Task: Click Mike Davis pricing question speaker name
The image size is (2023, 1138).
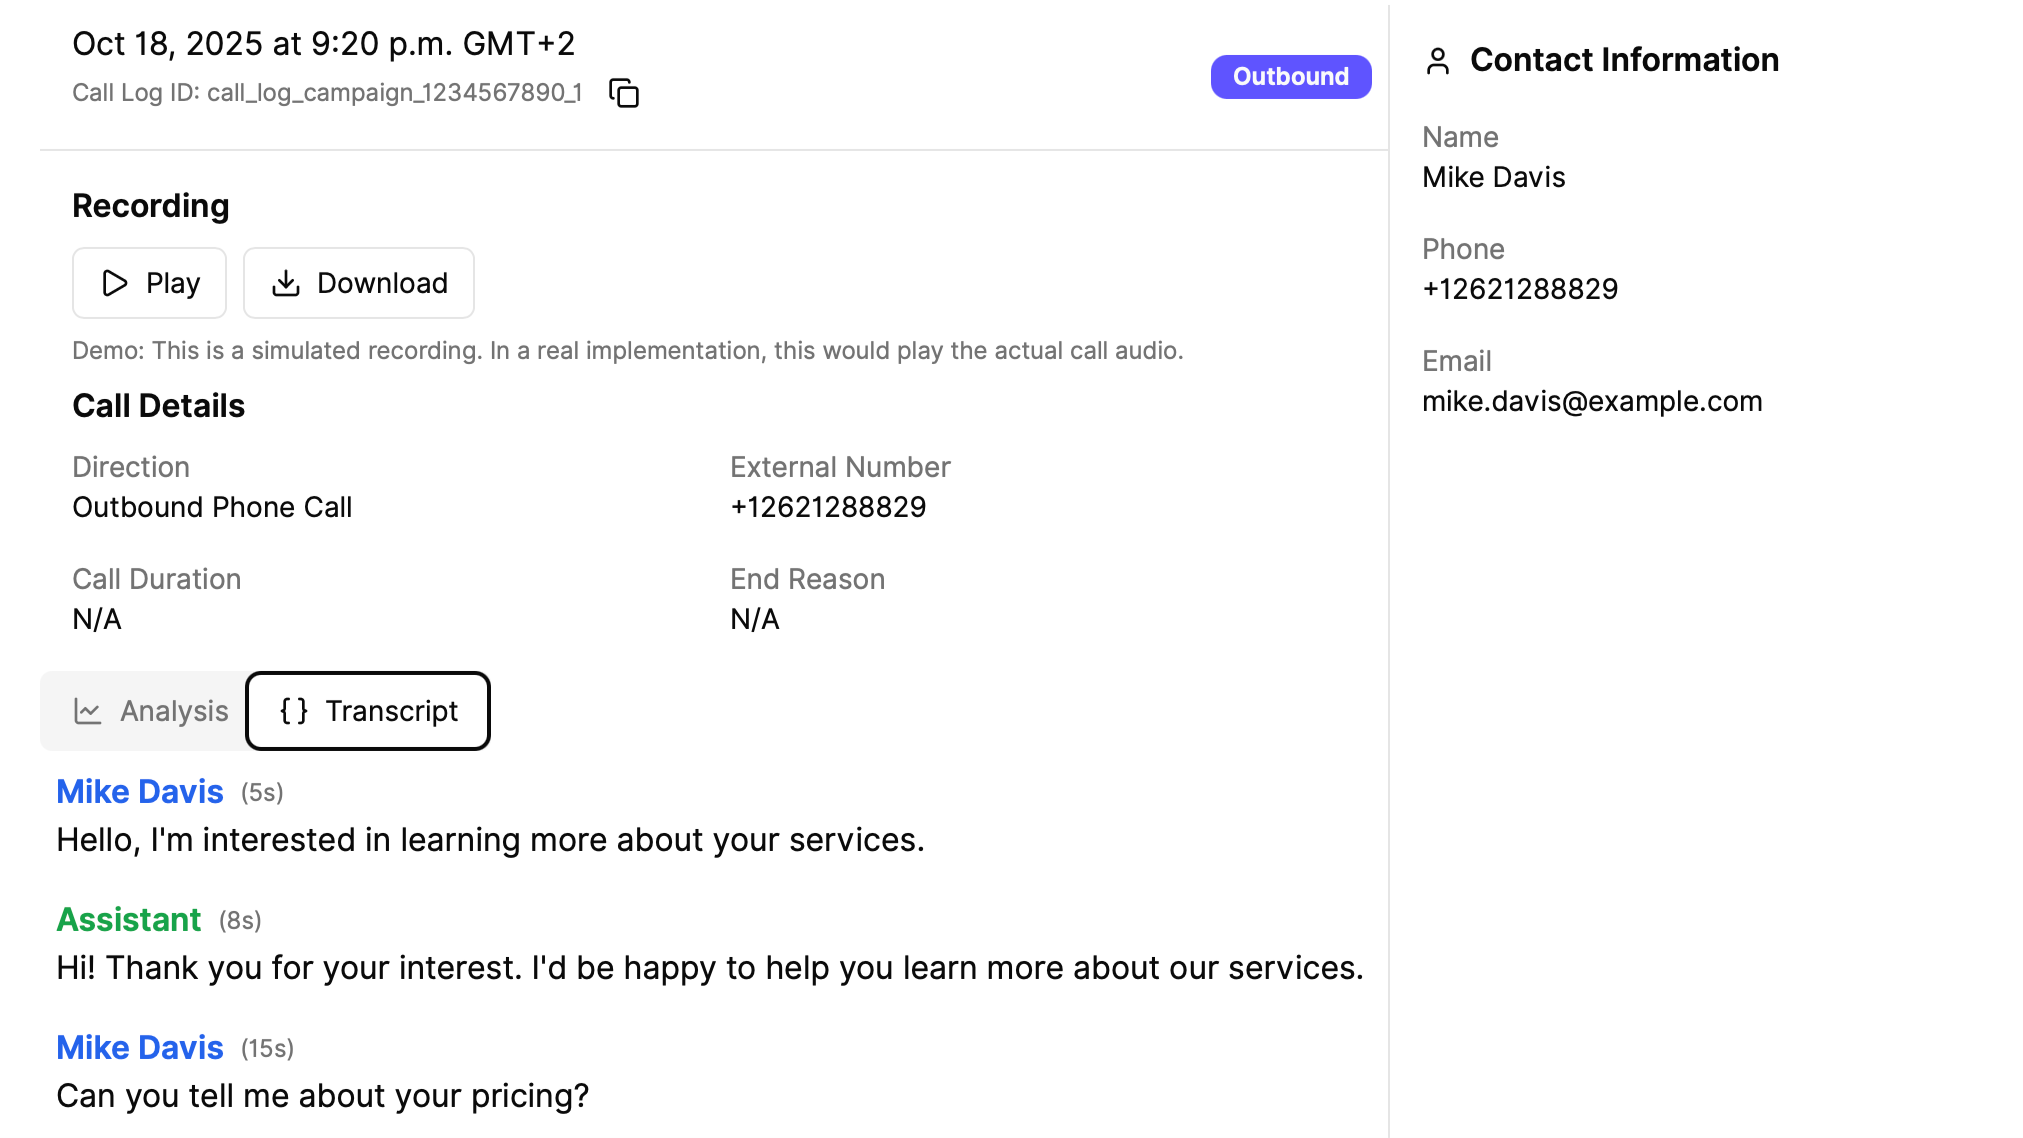Action: click(140, 1048)
